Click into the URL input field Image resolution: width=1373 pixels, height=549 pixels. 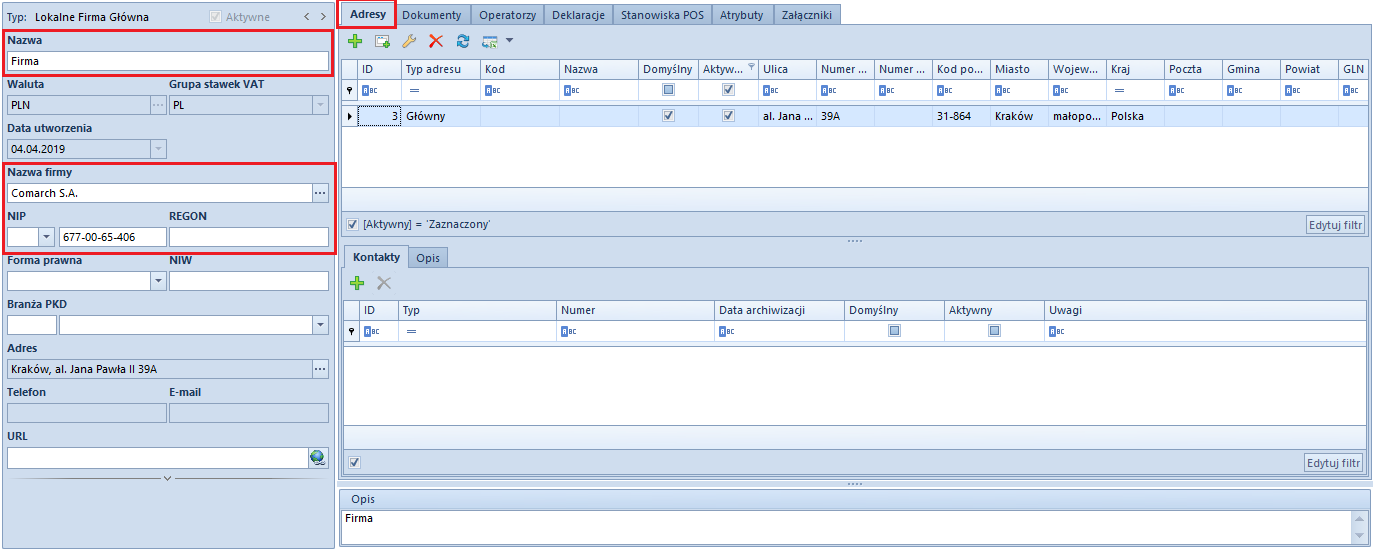click(157, 457)
